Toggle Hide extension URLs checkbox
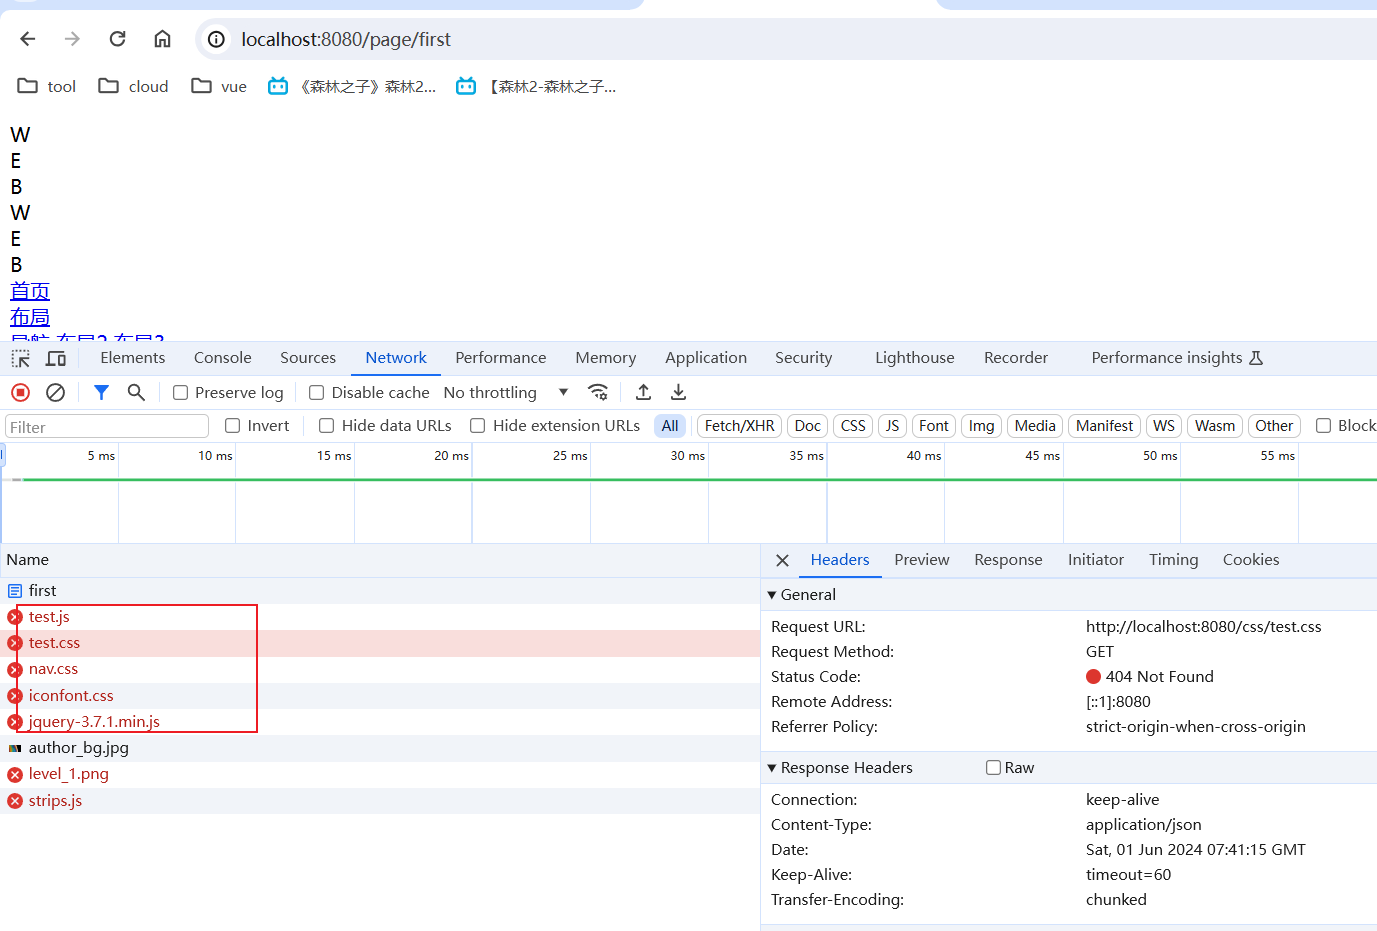This screenshot has width=1377, height=931. pos(478,426)
